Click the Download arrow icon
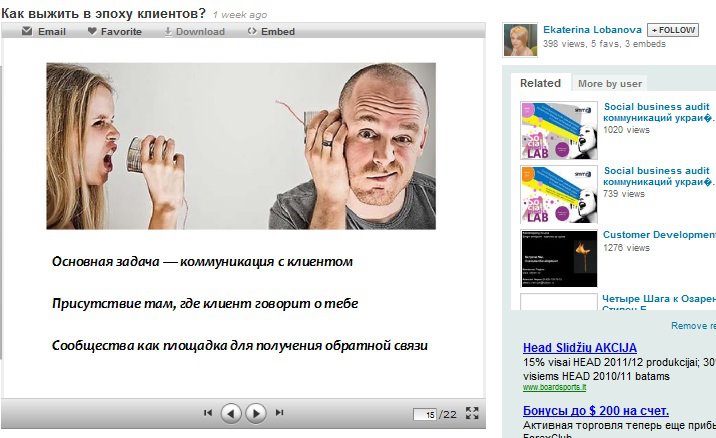 point(168,31)
